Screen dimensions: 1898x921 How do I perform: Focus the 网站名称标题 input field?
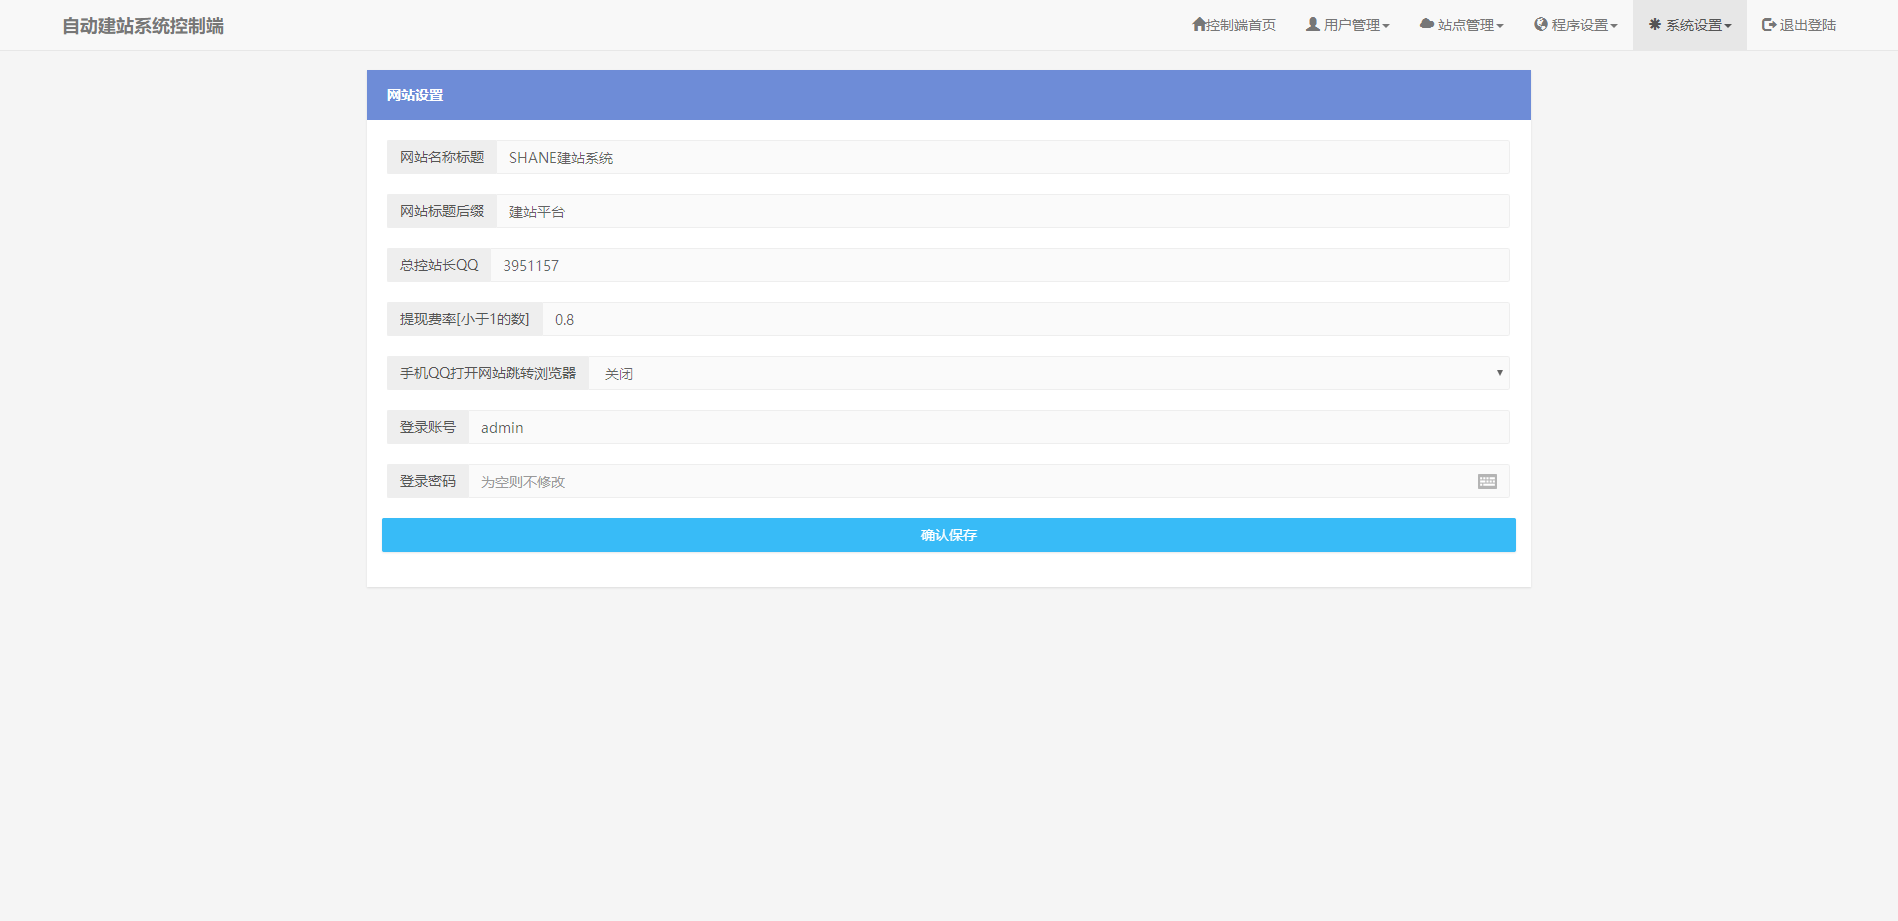pos(1002,157)
